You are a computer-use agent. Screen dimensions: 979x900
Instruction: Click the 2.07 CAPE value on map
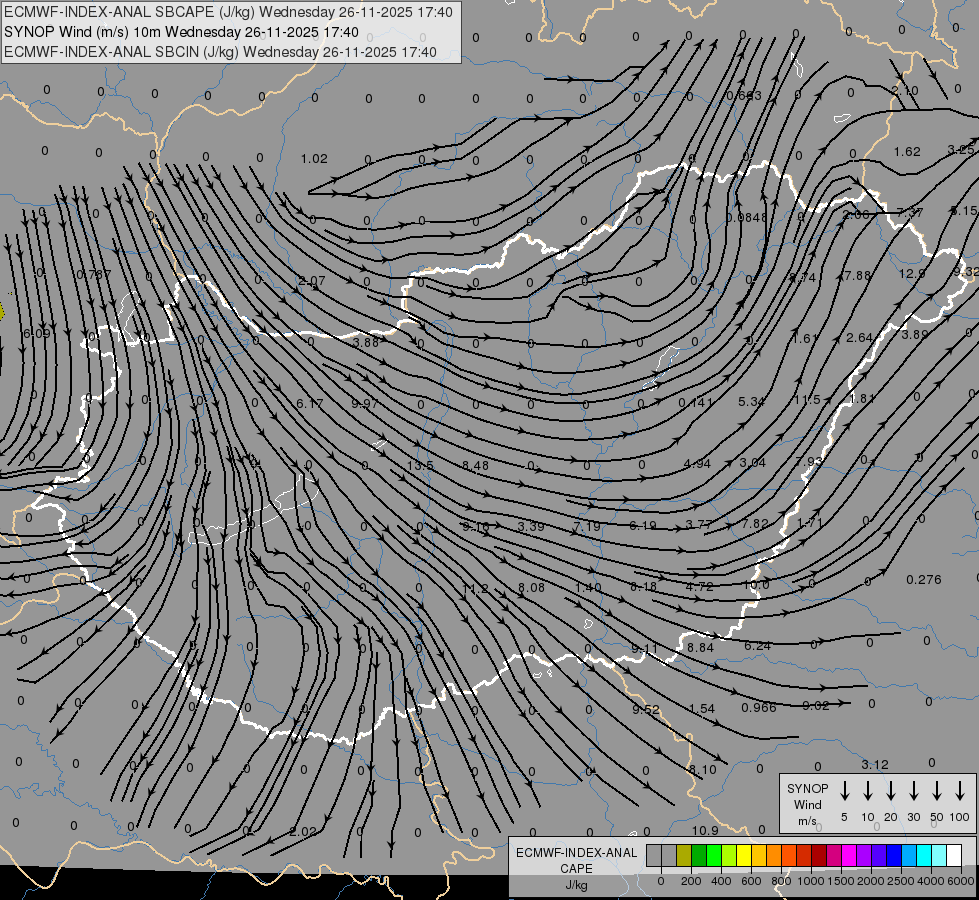point(312,281)
